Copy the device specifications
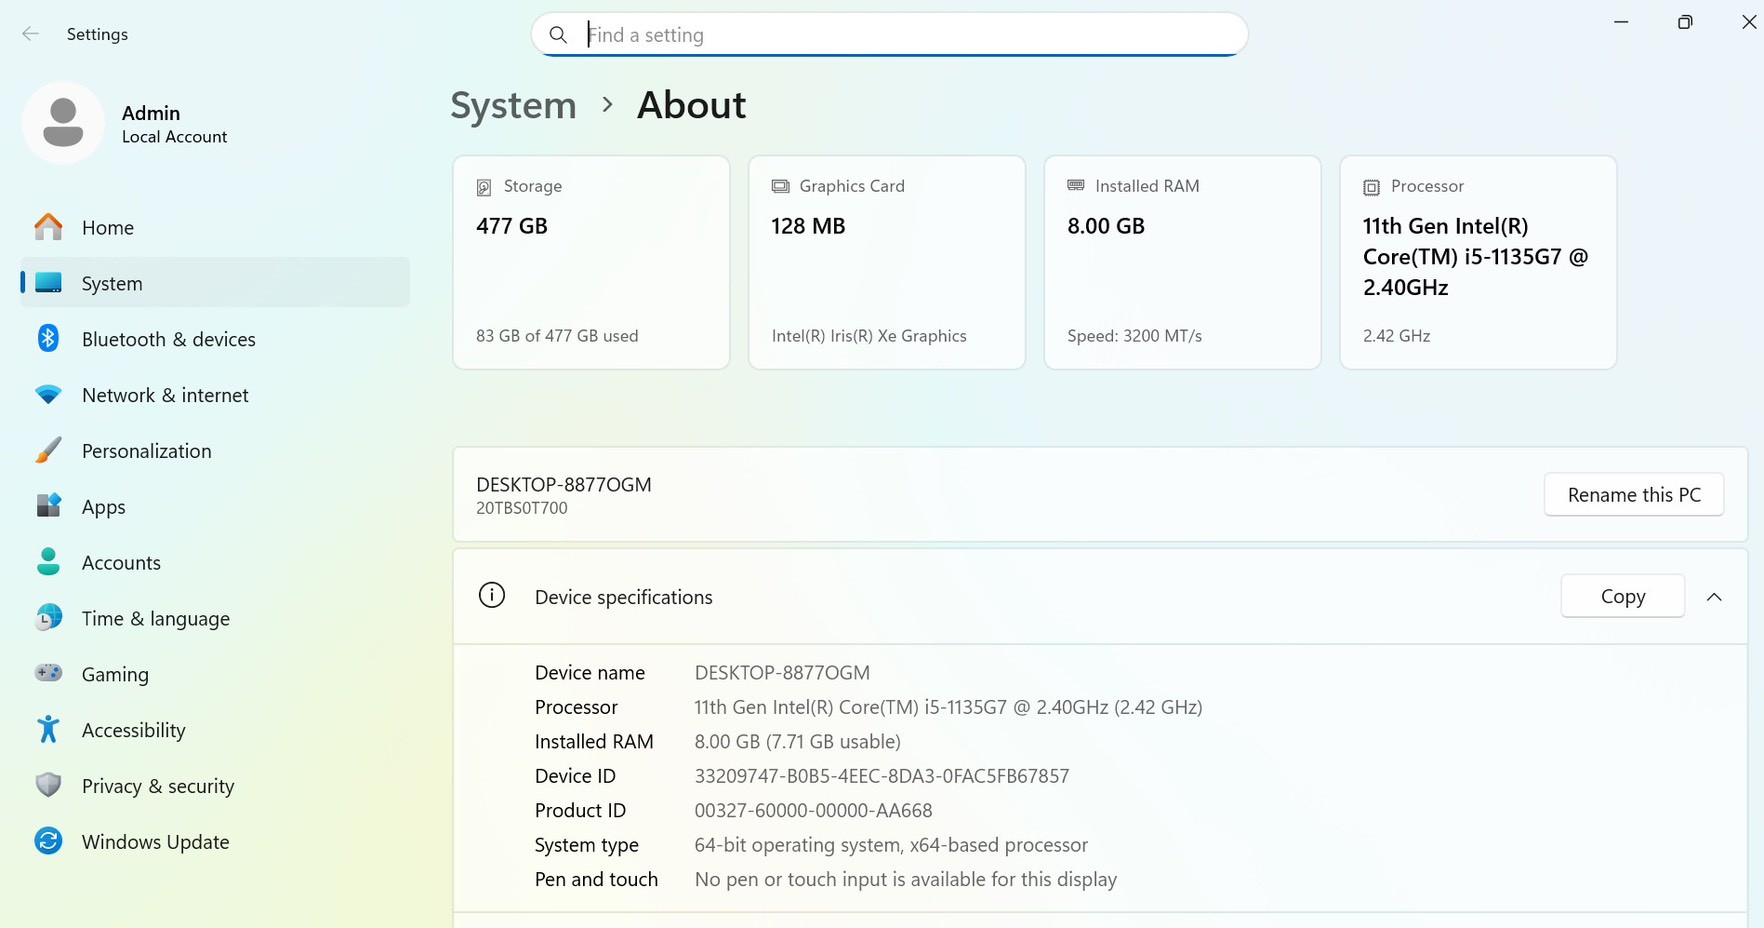The width and height of the screenshot is (1764, 928). tap(1622, 597)
